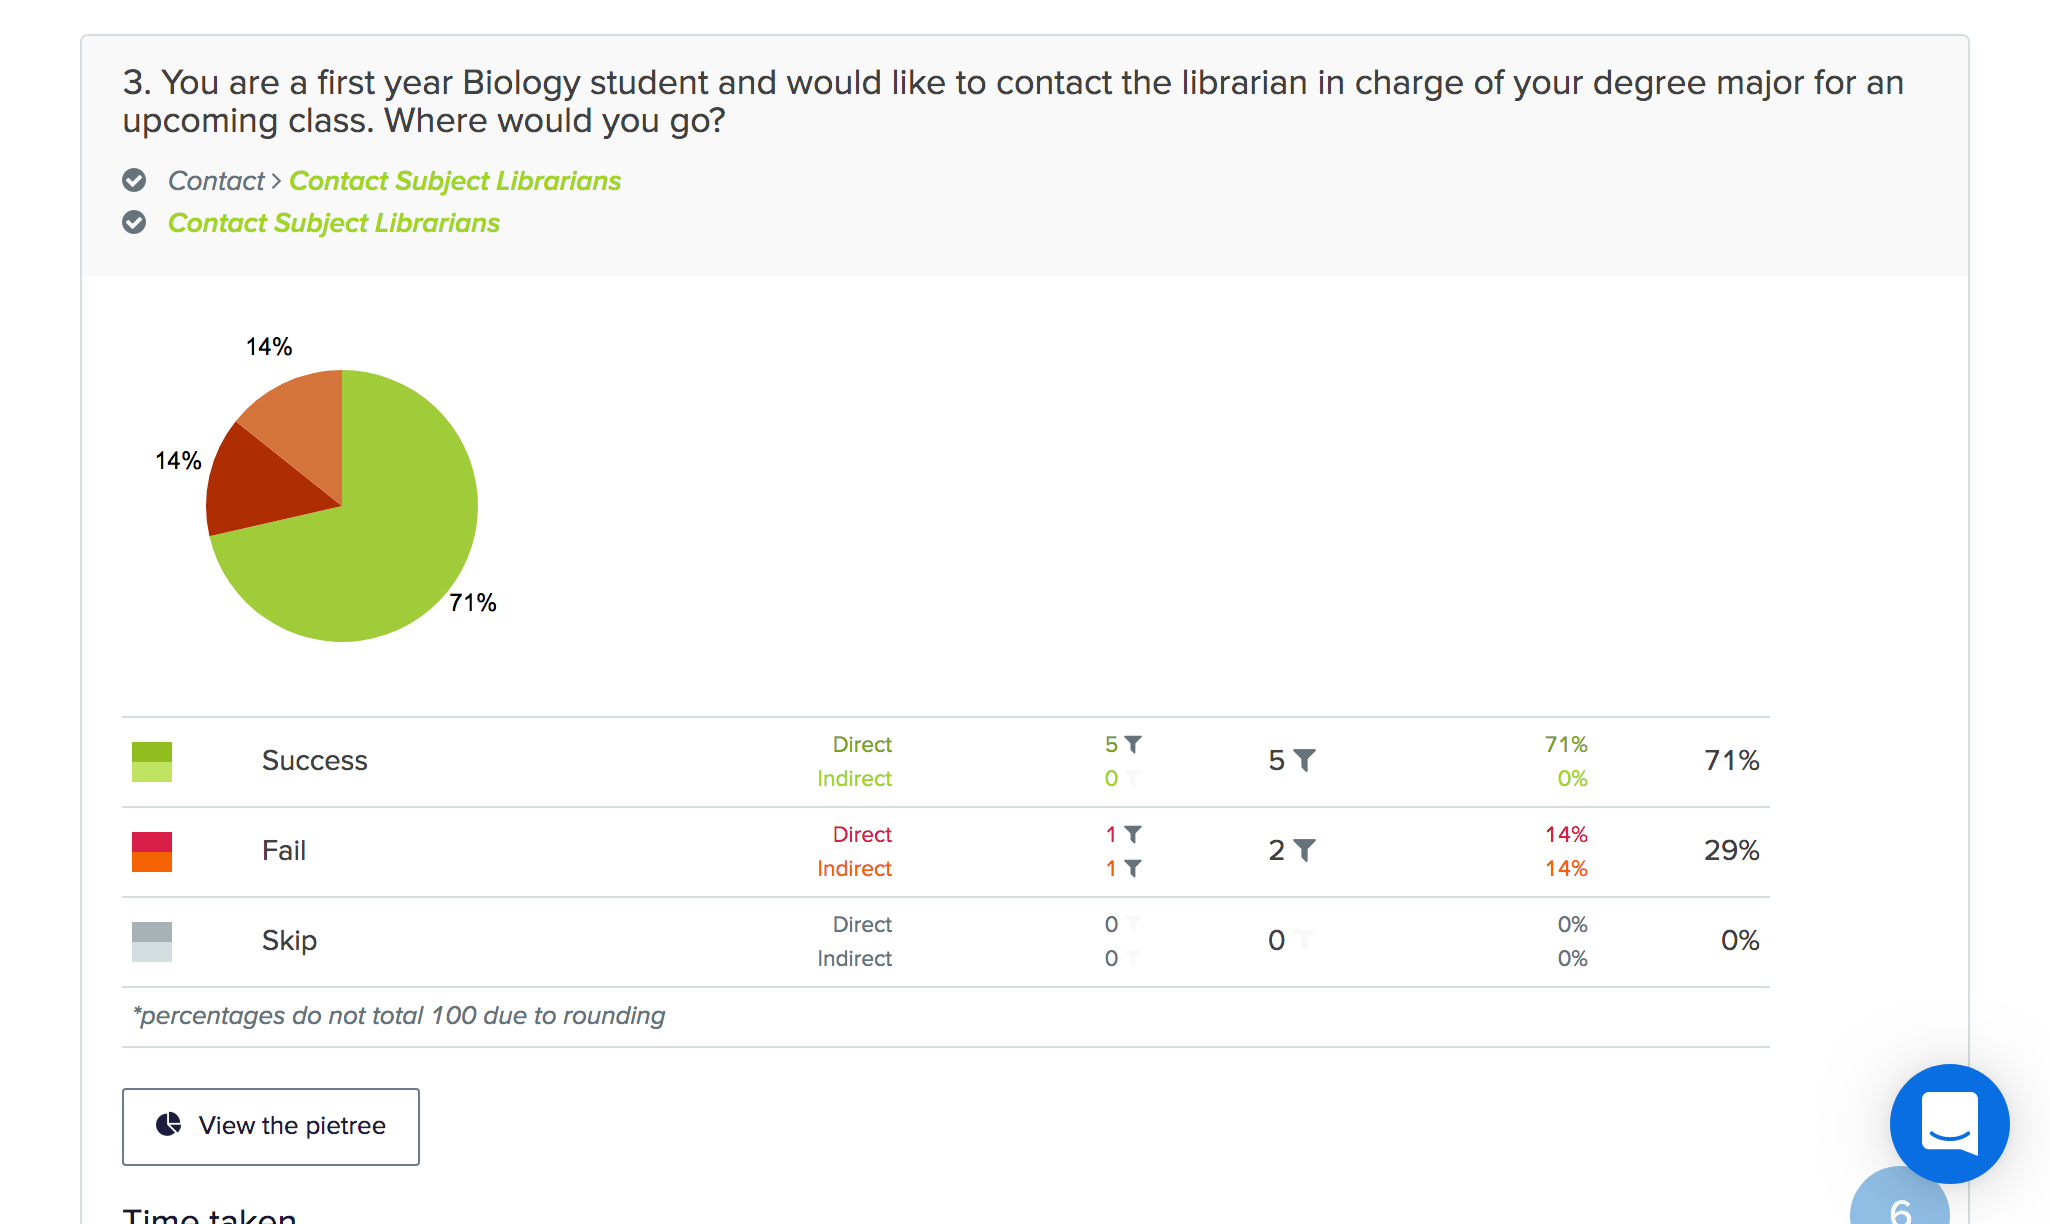Open the View the pietree button
Screen dimensions: 2050x1224
pyautogui.click(x=271, y=1126)
